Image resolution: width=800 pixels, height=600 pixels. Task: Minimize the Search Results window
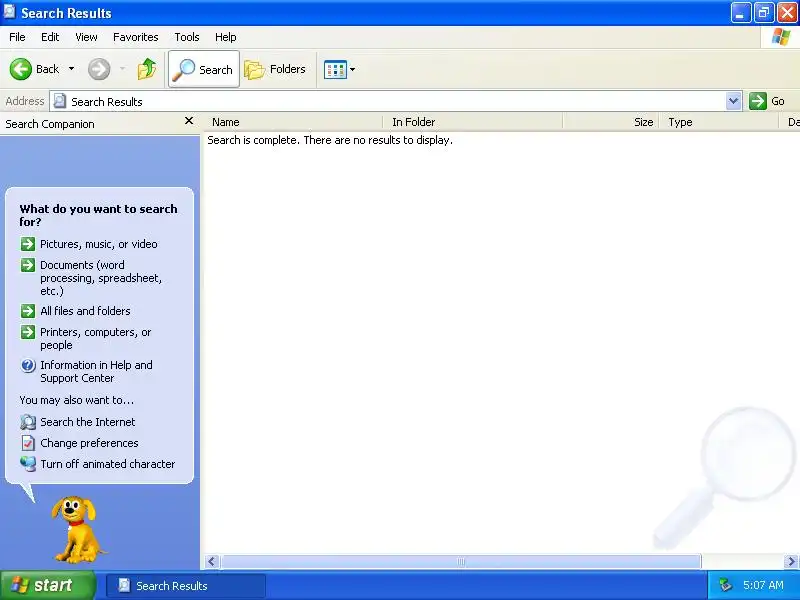(740, 13)
